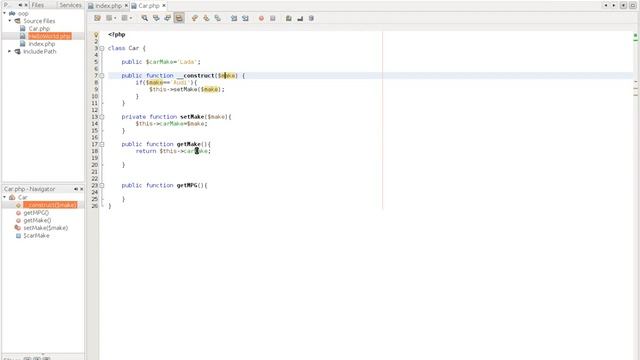Screen dimensions: 640x360
Task: Collapse the oop project node
Action: (x=4, y=13)
